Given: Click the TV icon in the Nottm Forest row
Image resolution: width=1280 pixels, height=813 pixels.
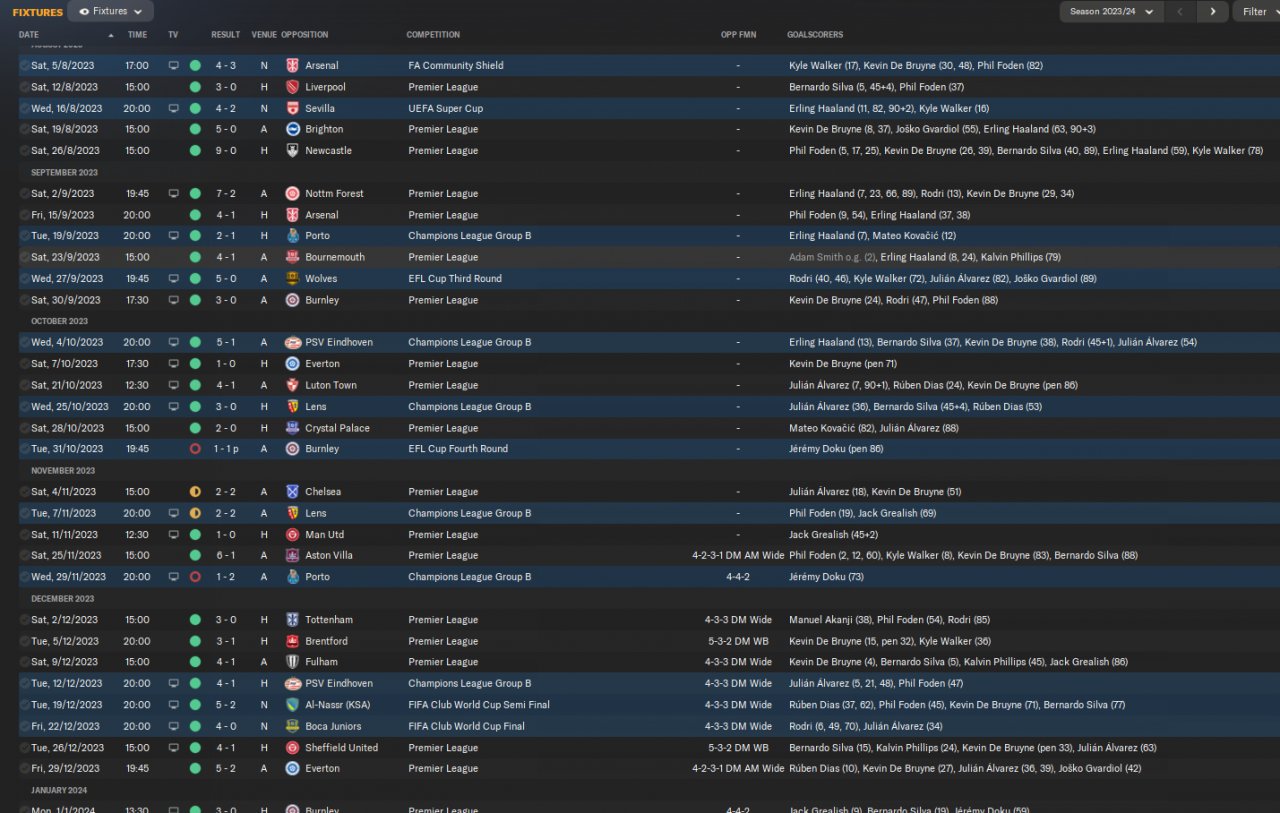Looking at the screenshot, I should [173, 194].
